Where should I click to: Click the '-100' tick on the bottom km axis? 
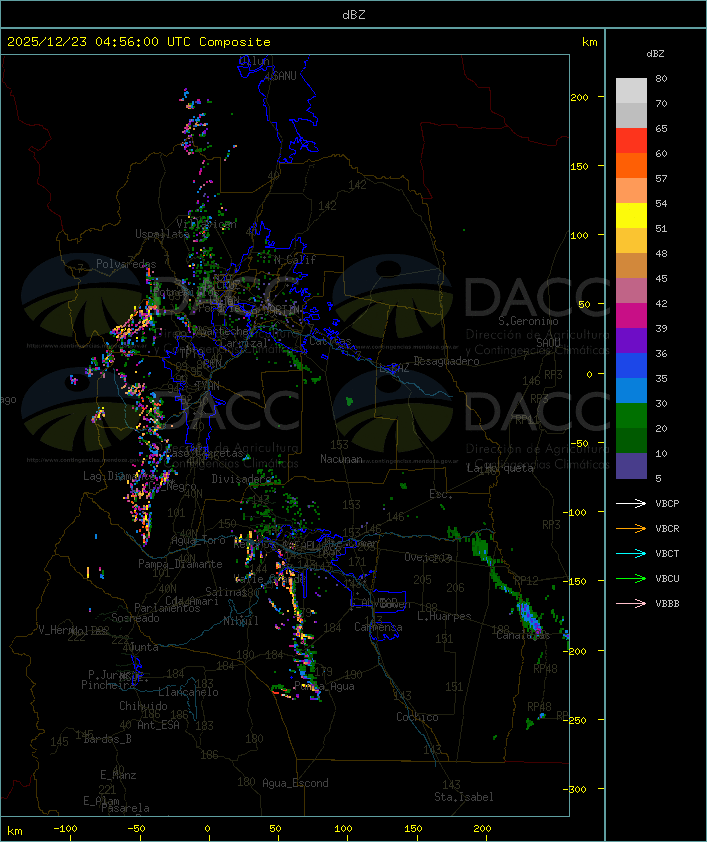(x=65, y=829)
